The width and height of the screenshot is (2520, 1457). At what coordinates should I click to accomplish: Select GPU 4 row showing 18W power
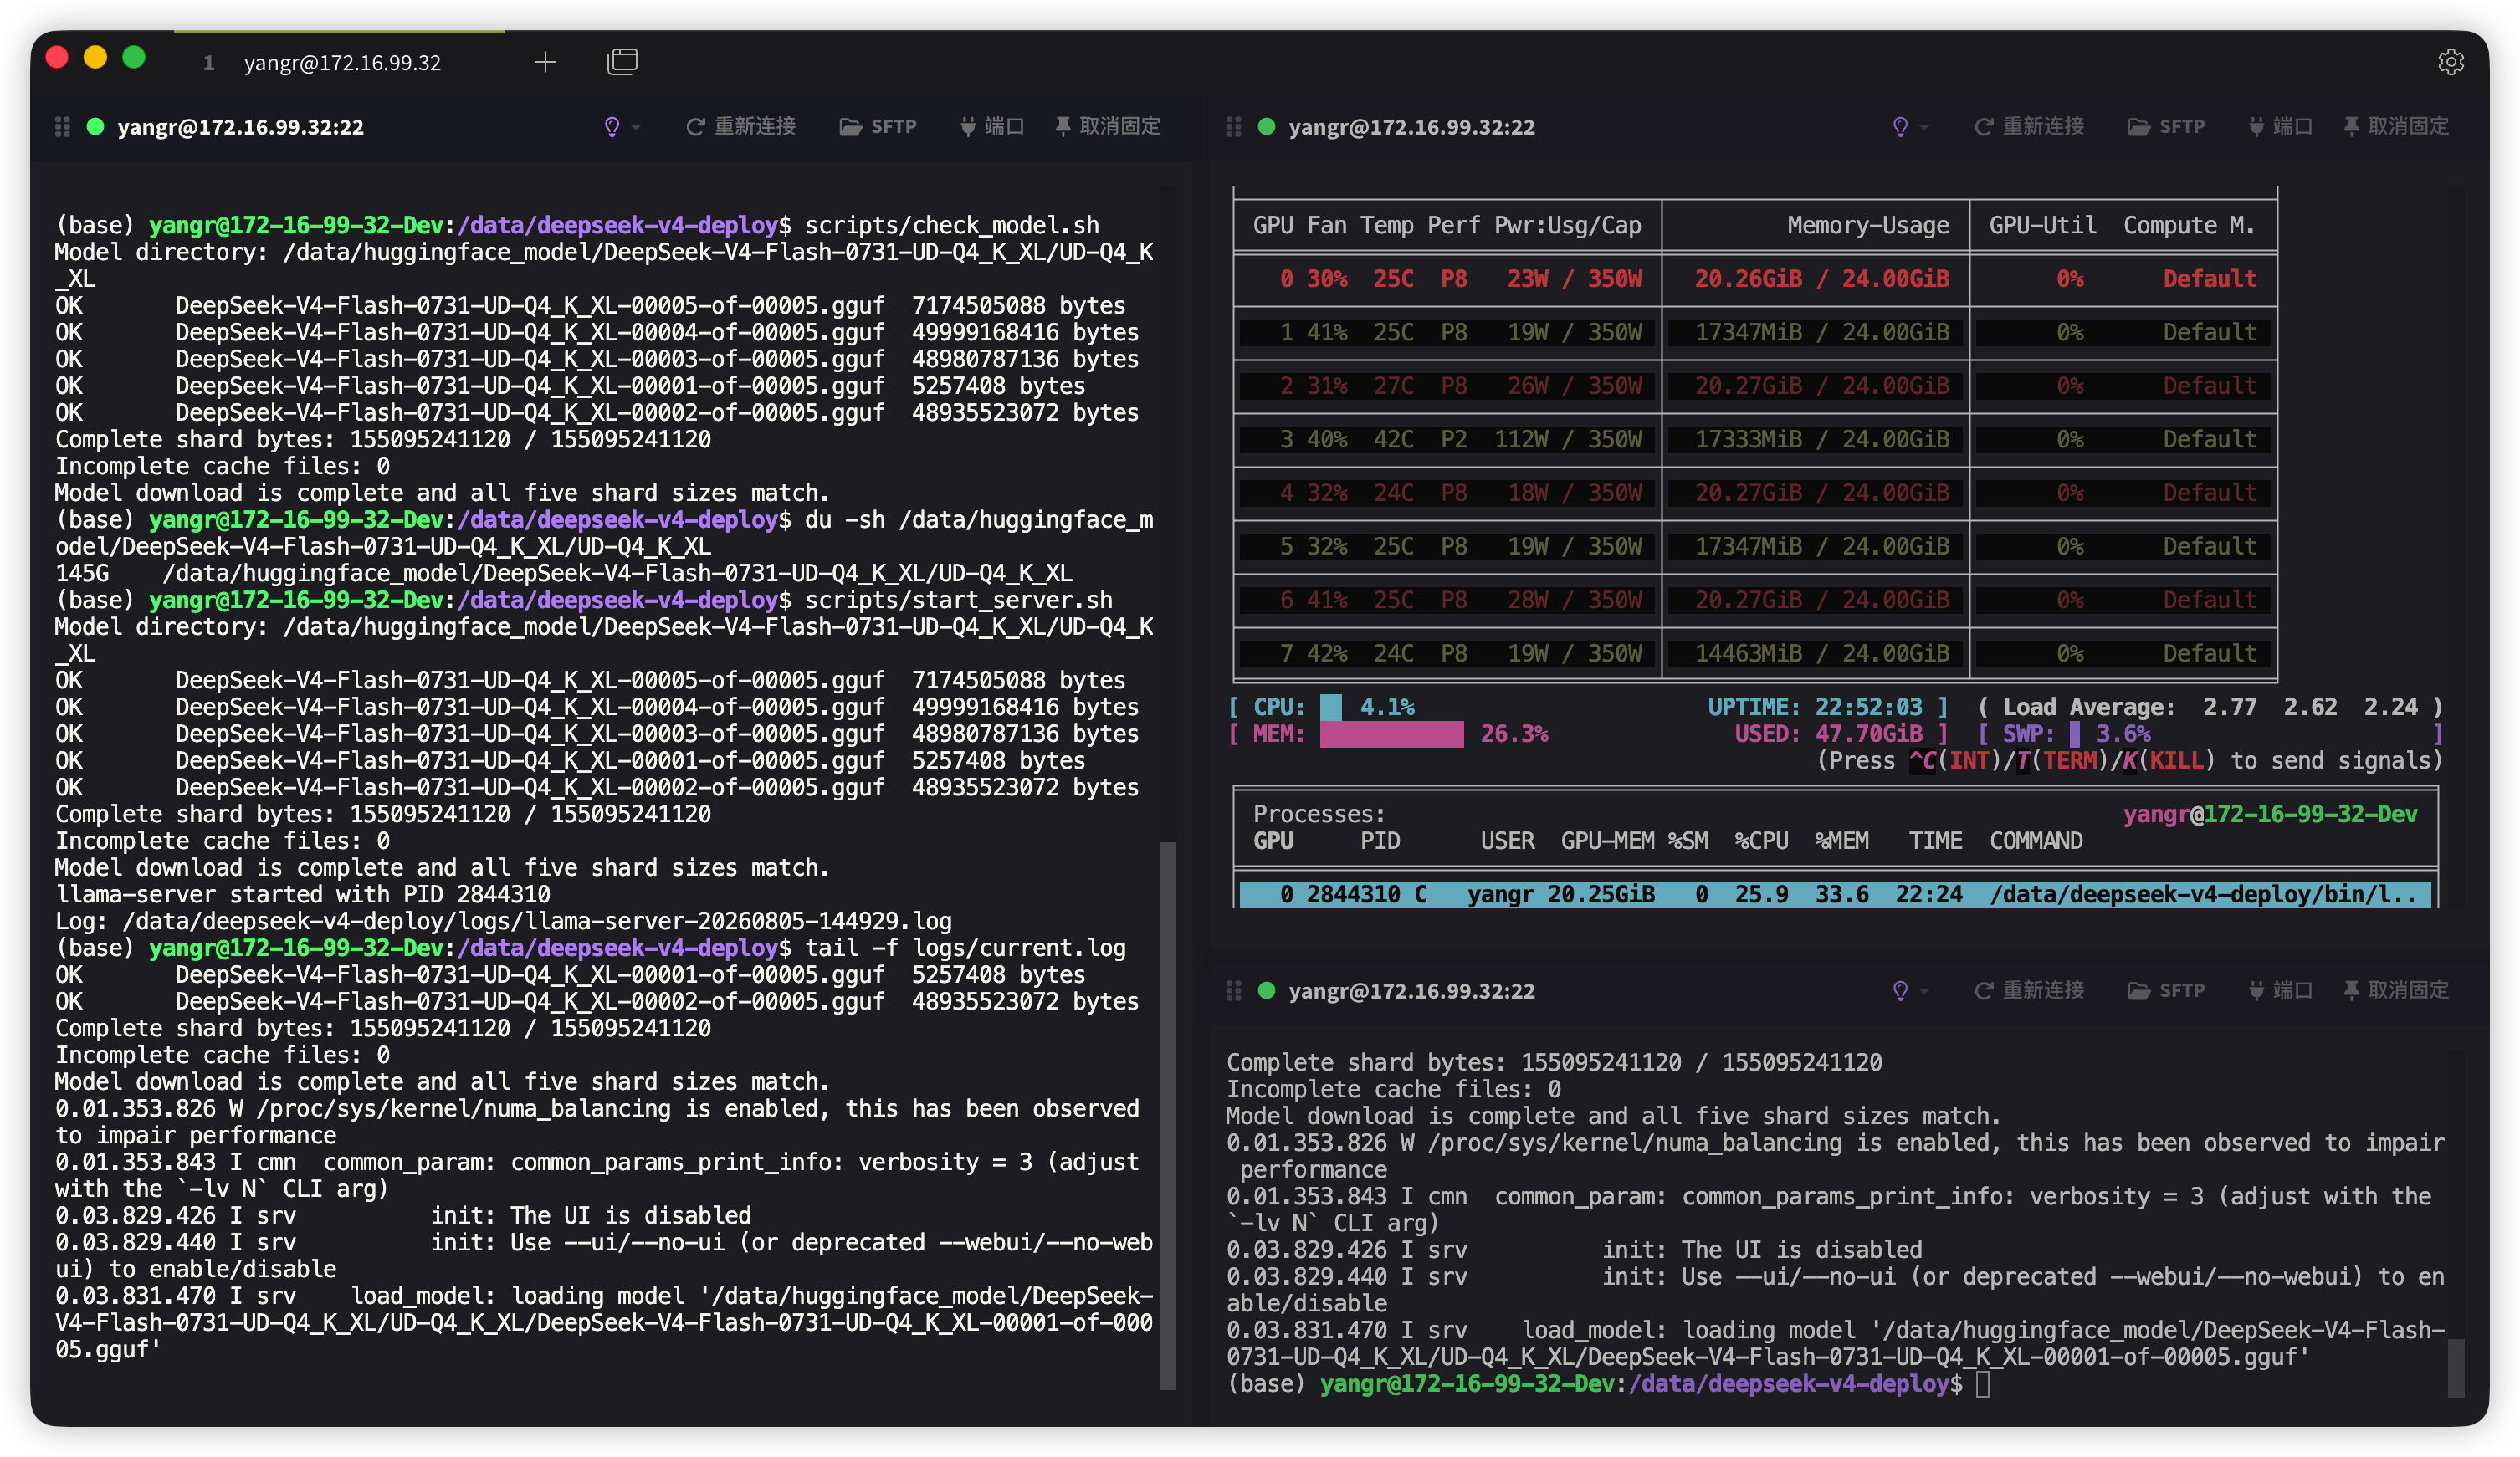point(1755,493)
